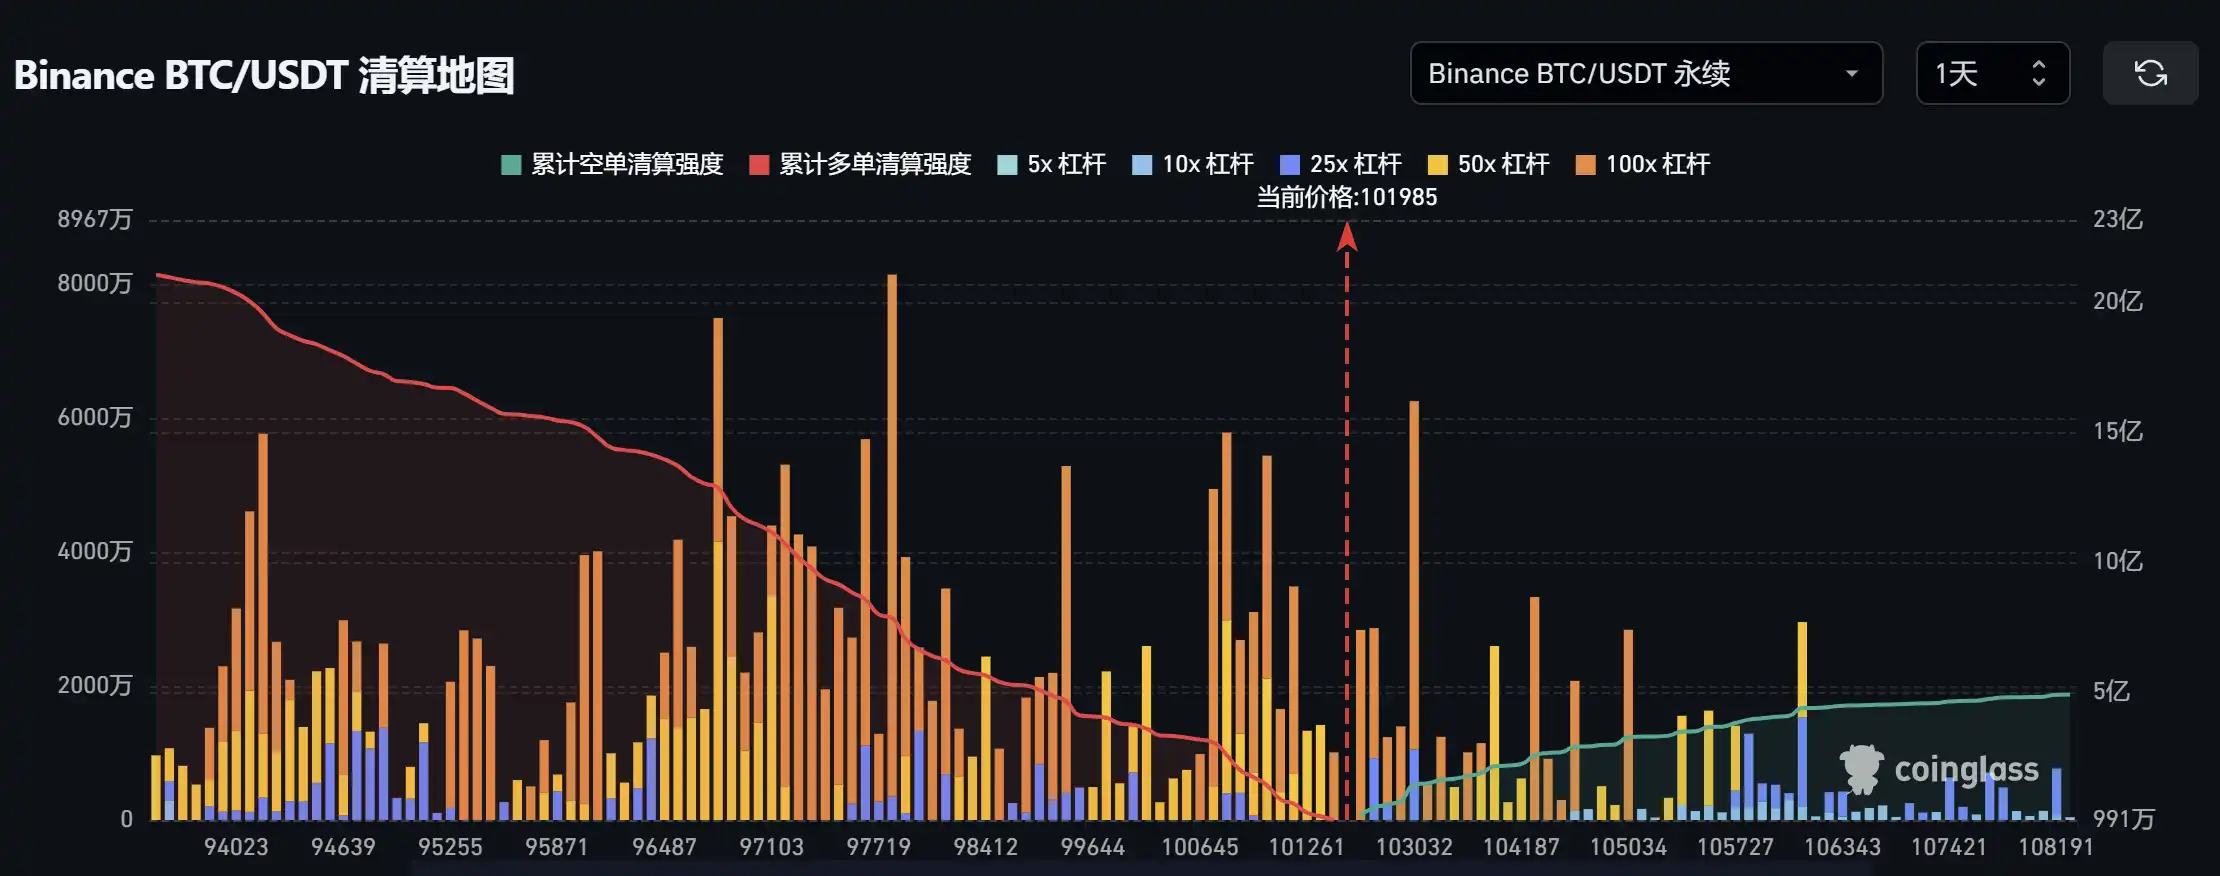Click the Binance BTC/USDT 清算地图 title
The height and width of the screenshot is (876, 2220).
pyautogui.click(x=264, y=76)
